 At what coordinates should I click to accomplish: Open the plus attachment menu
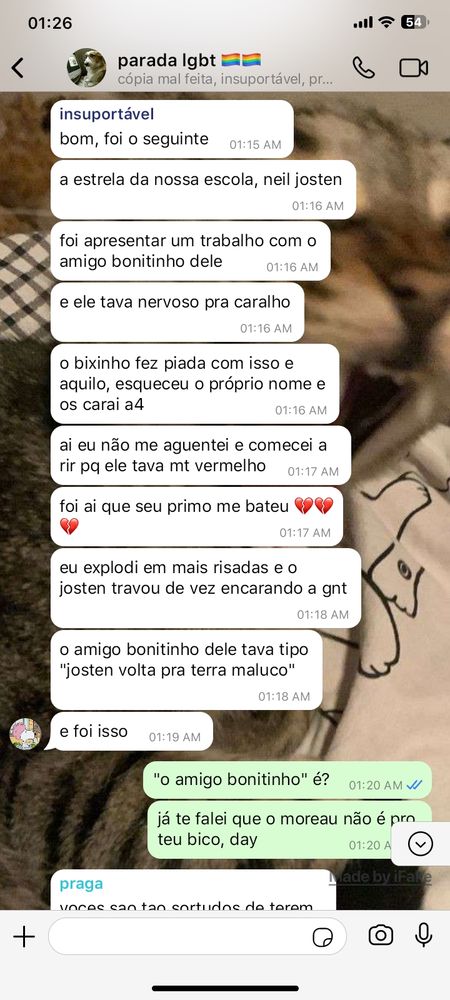tap(24, 936)
